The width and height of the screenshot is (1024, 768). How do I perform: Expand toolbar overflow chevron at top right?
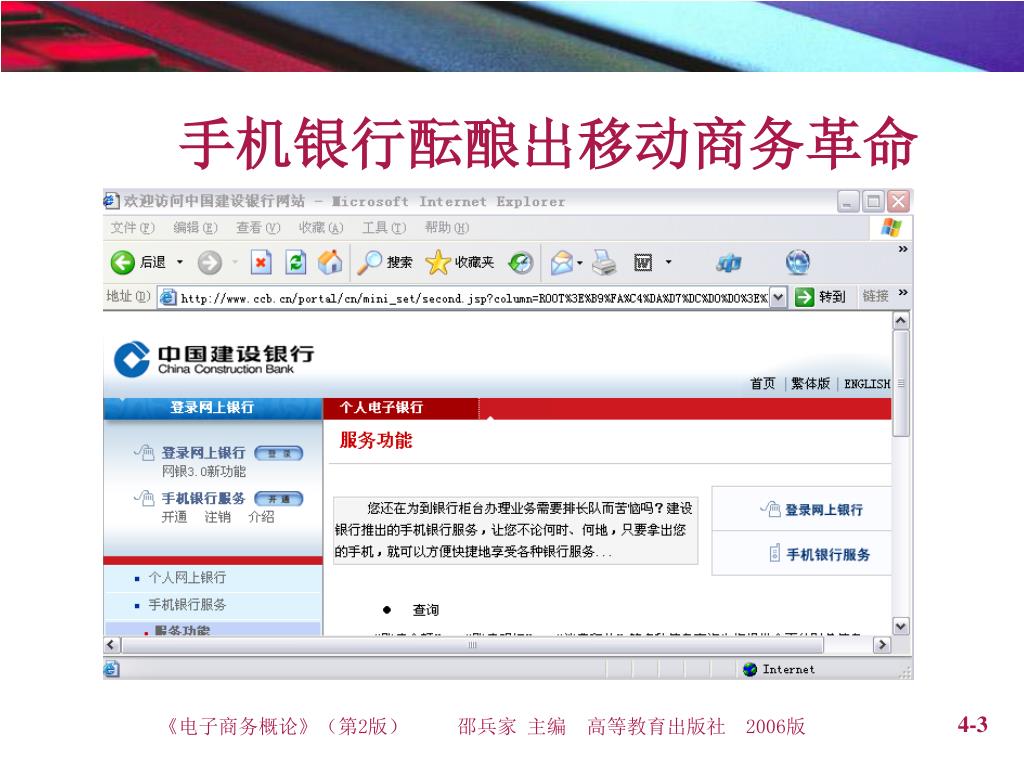click(903, 249)
